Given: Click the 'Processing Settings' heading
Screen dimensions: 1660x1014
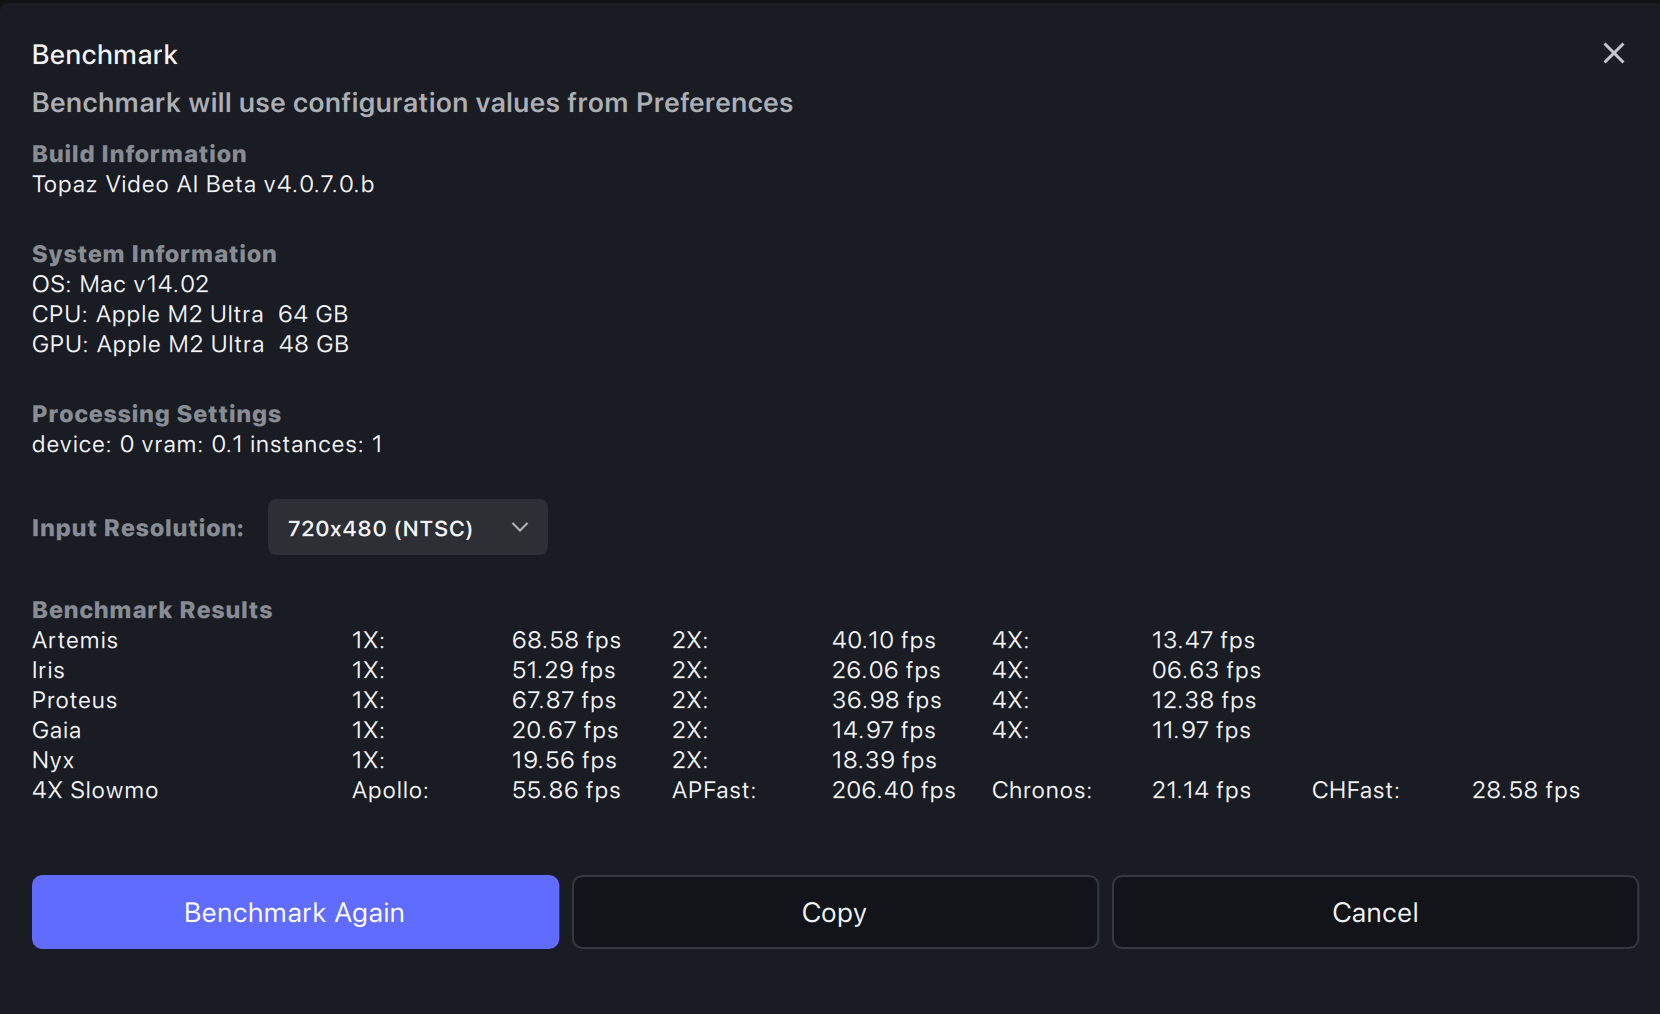Looking at the screenshot, I should tap(156, 414).
